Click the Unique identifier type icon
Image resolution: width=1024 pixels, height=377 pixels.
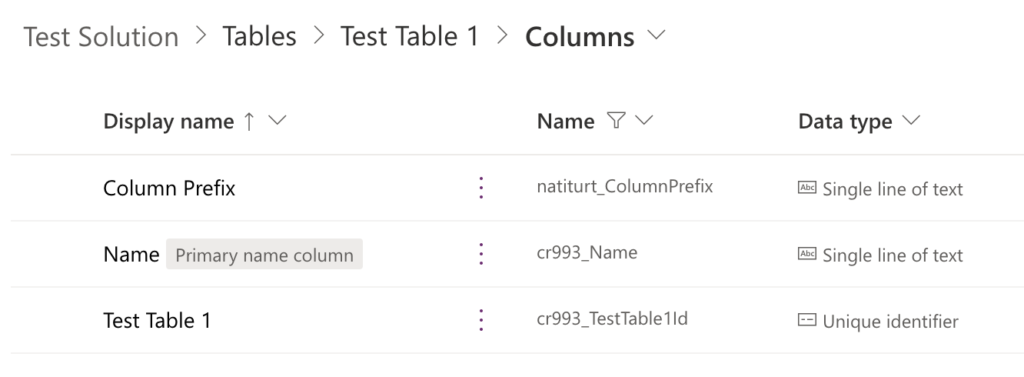807,320
